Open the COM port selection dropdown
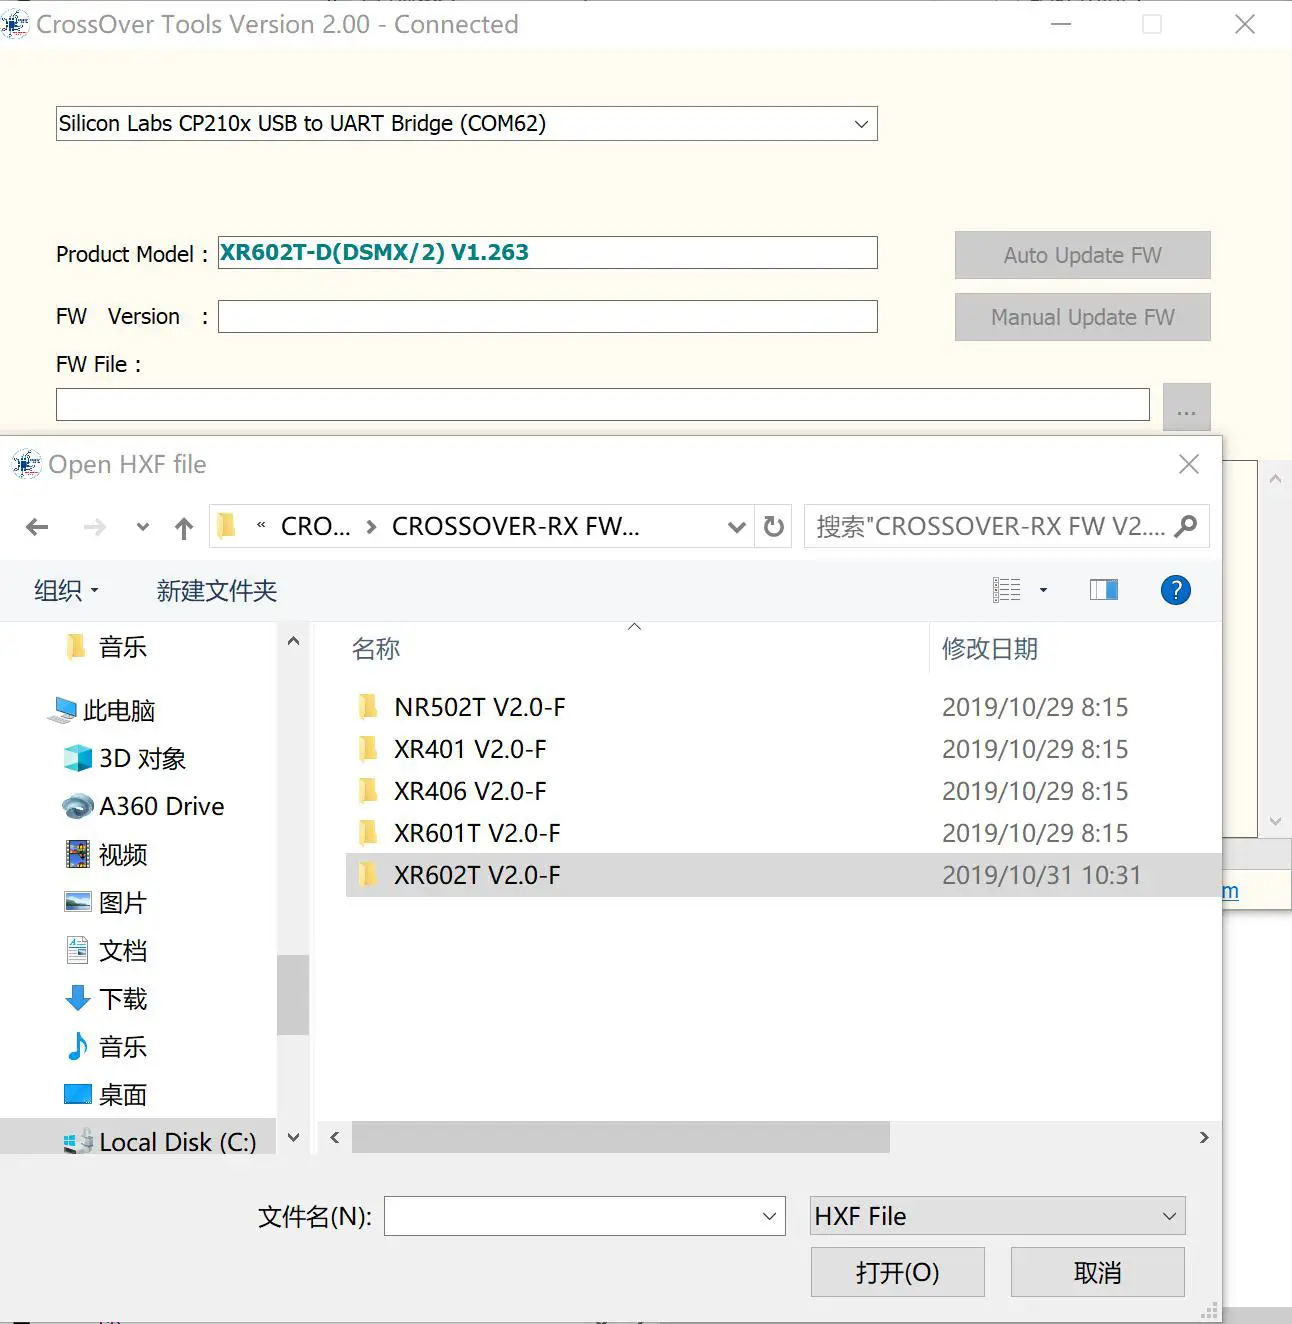Screen dimensions: 1292x1324 pyautogui.click(x=466, y=124)
